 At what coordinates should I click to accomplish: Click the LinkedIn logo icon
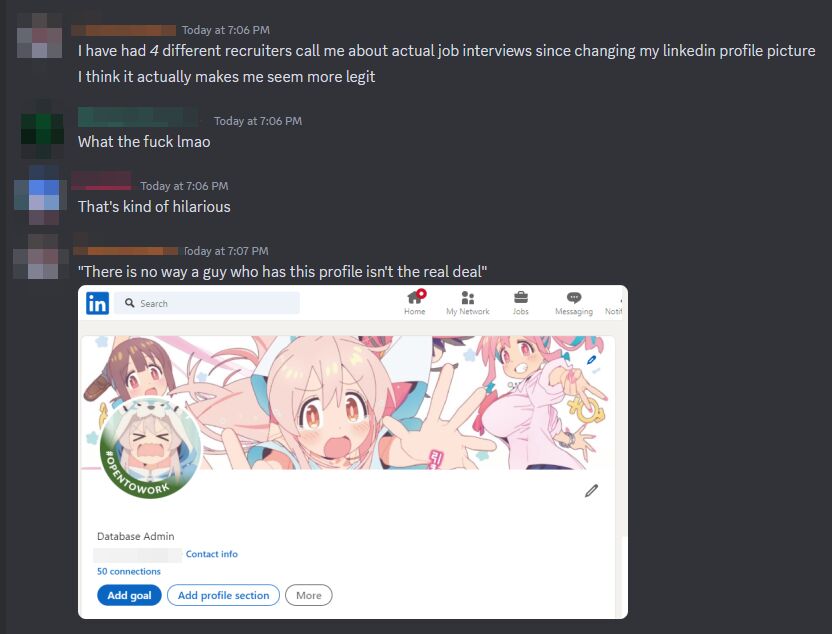pos(97,303)
